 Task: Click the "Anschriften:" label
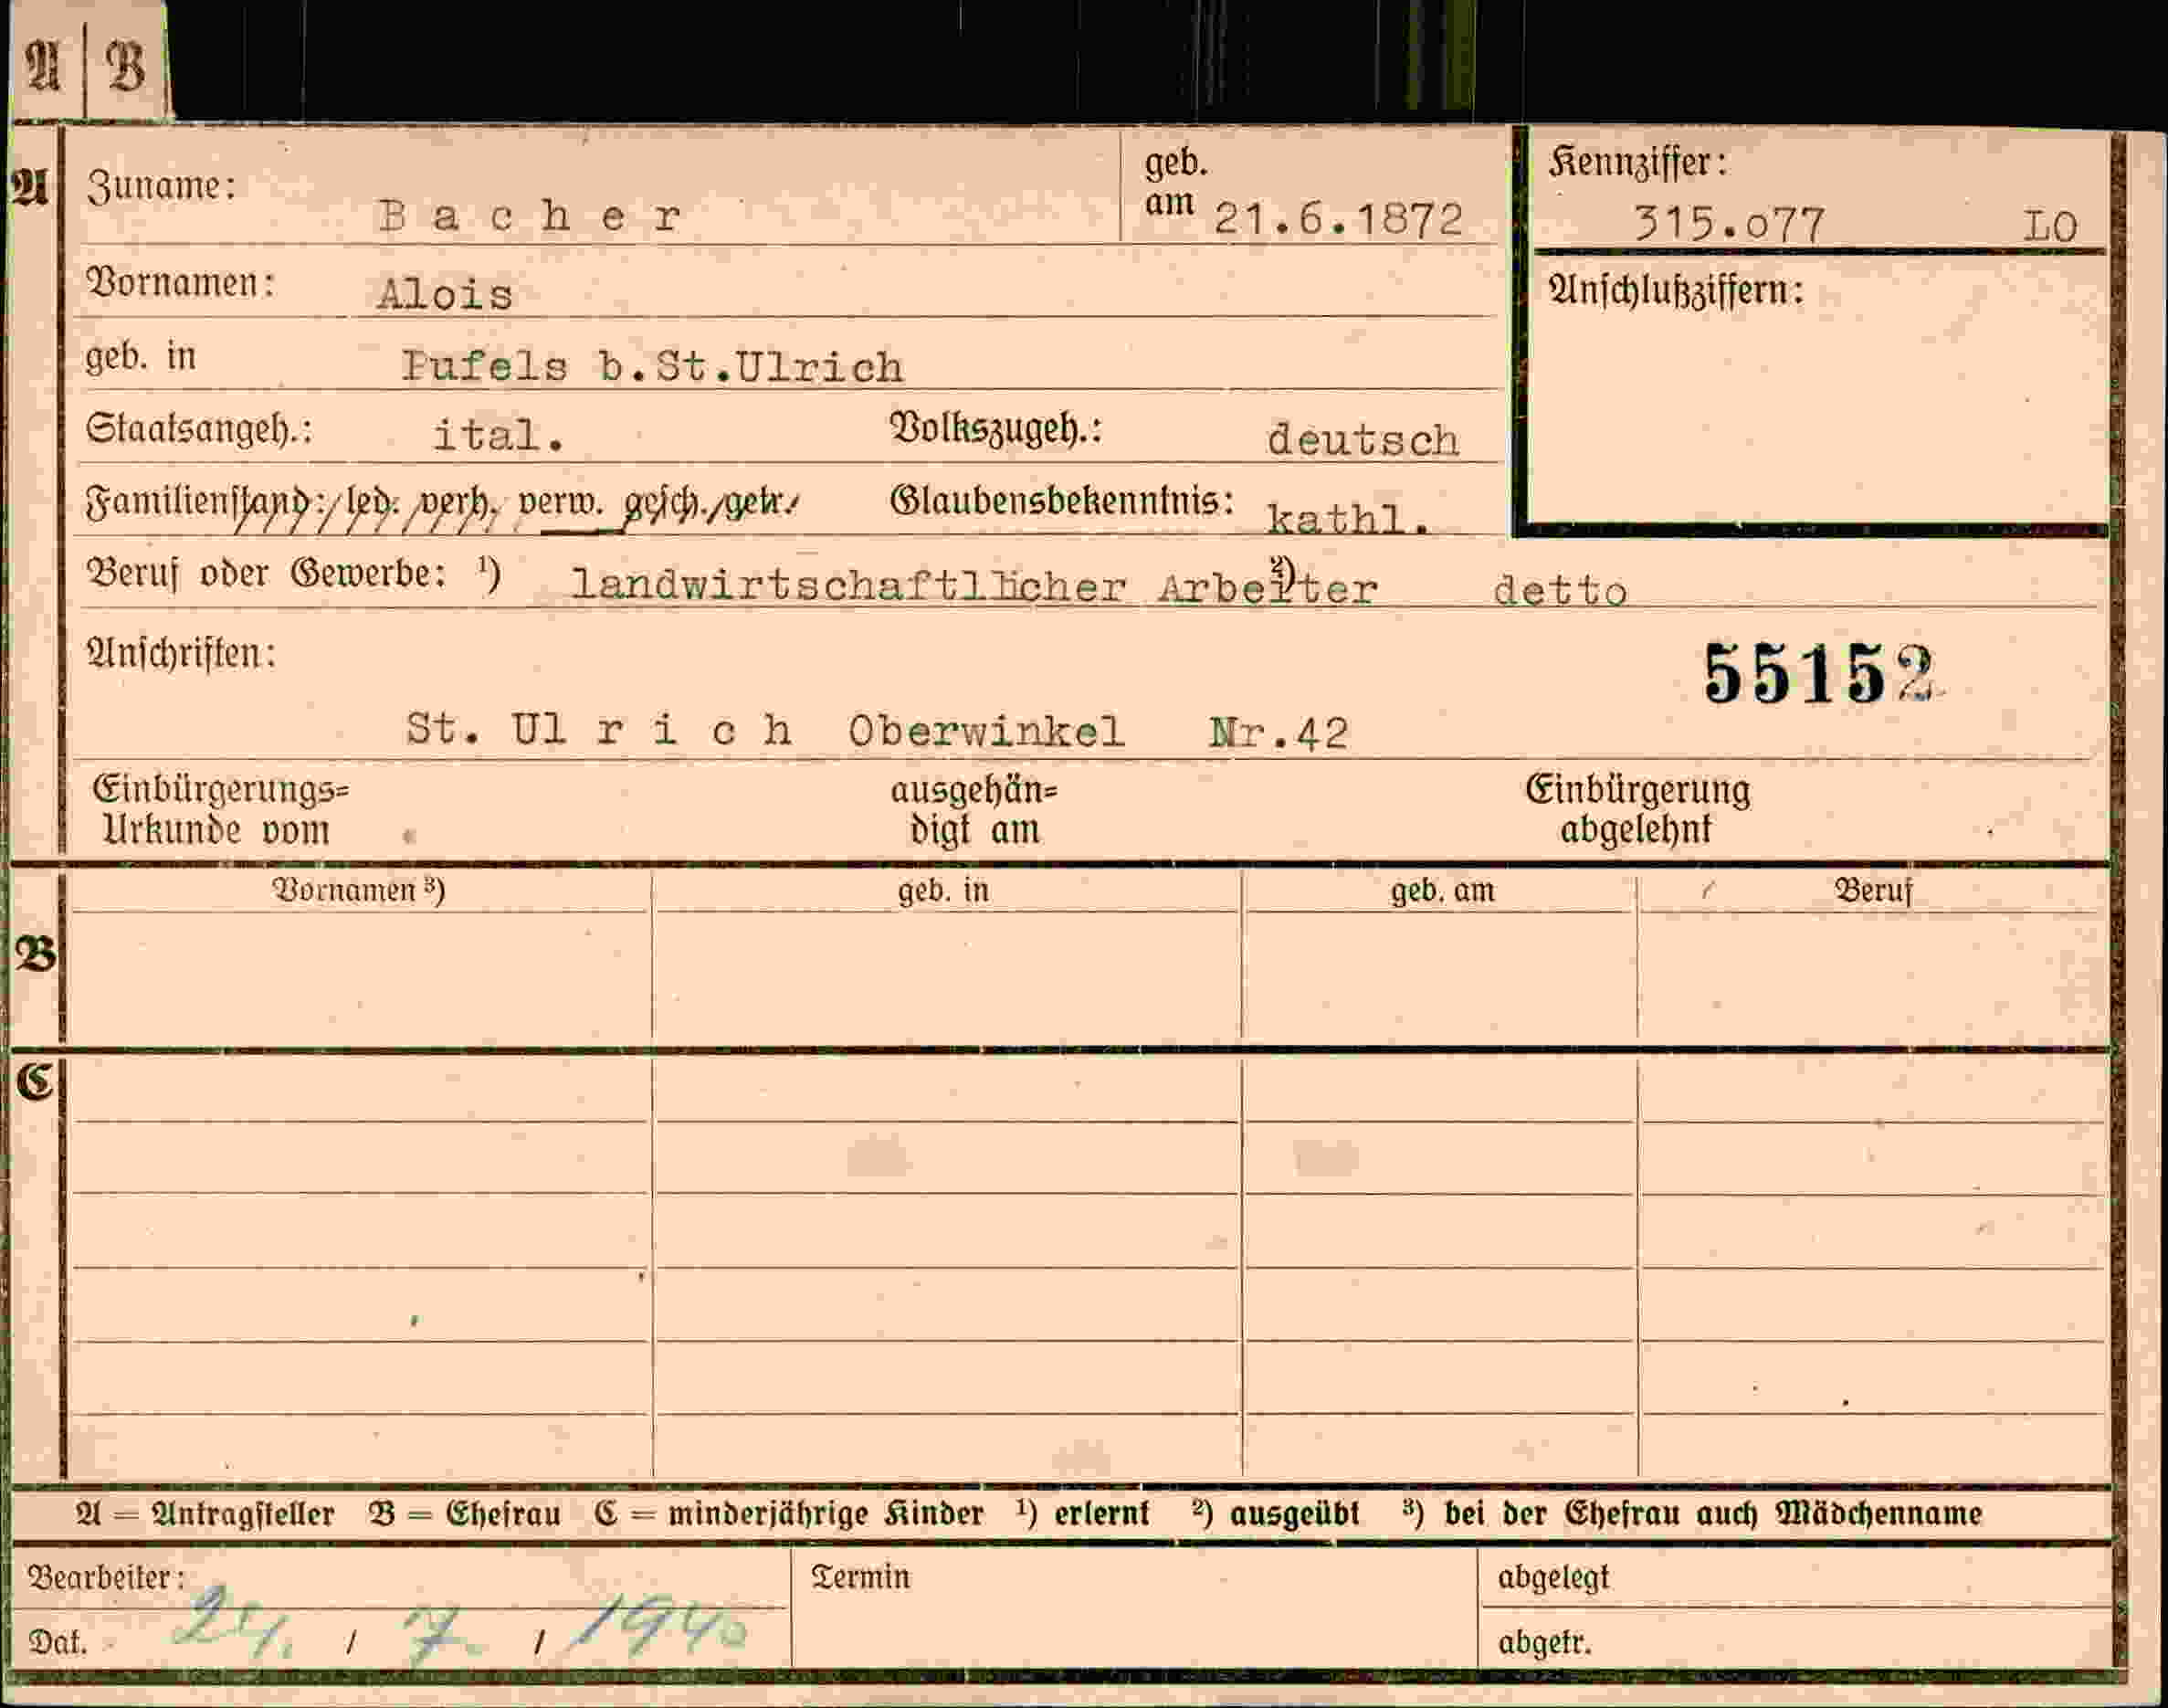tap(182, 655)
